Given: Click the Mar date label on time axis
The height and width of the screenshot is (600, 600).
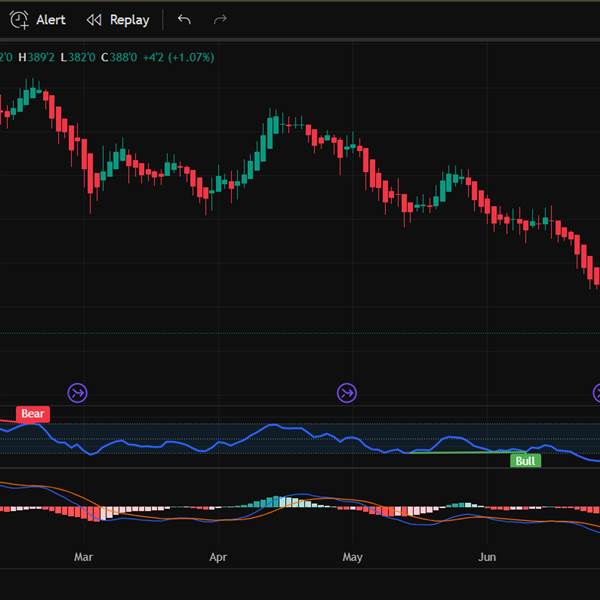Looking at the screenshot, I should (x=83, y=557).
